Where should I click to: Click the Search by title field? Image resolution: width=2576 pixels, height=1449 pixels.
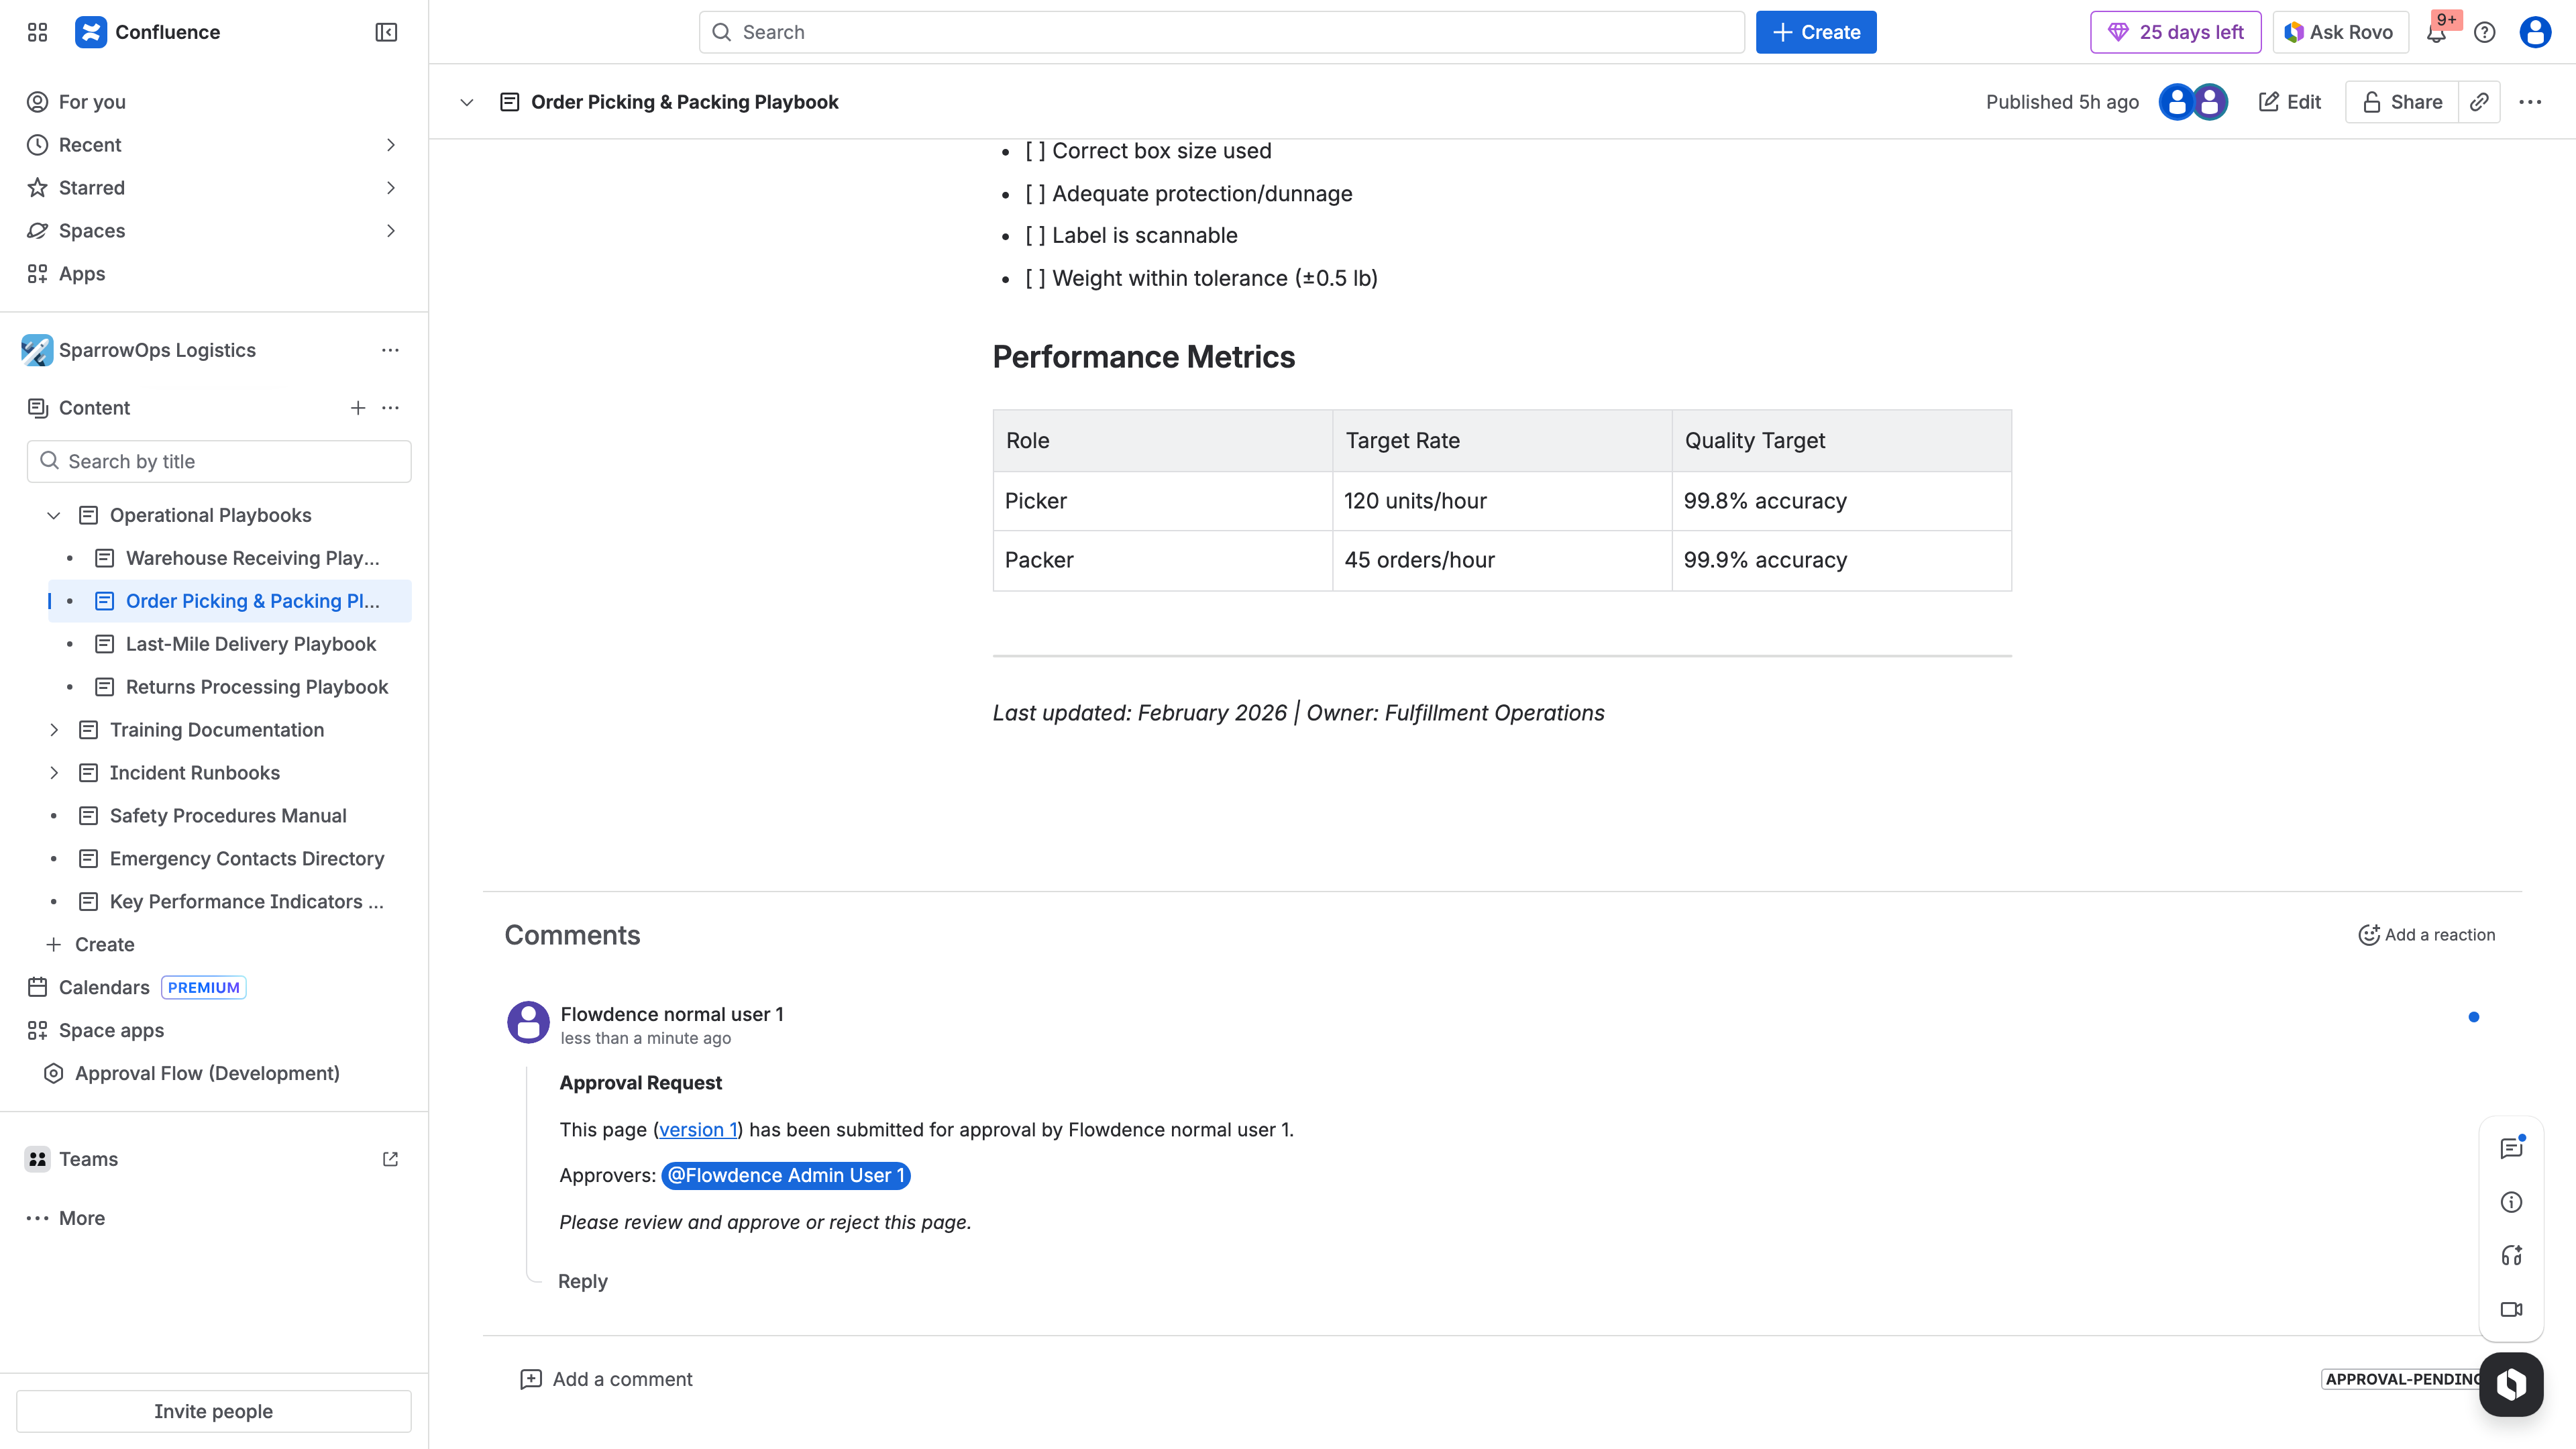click(219, 461)
